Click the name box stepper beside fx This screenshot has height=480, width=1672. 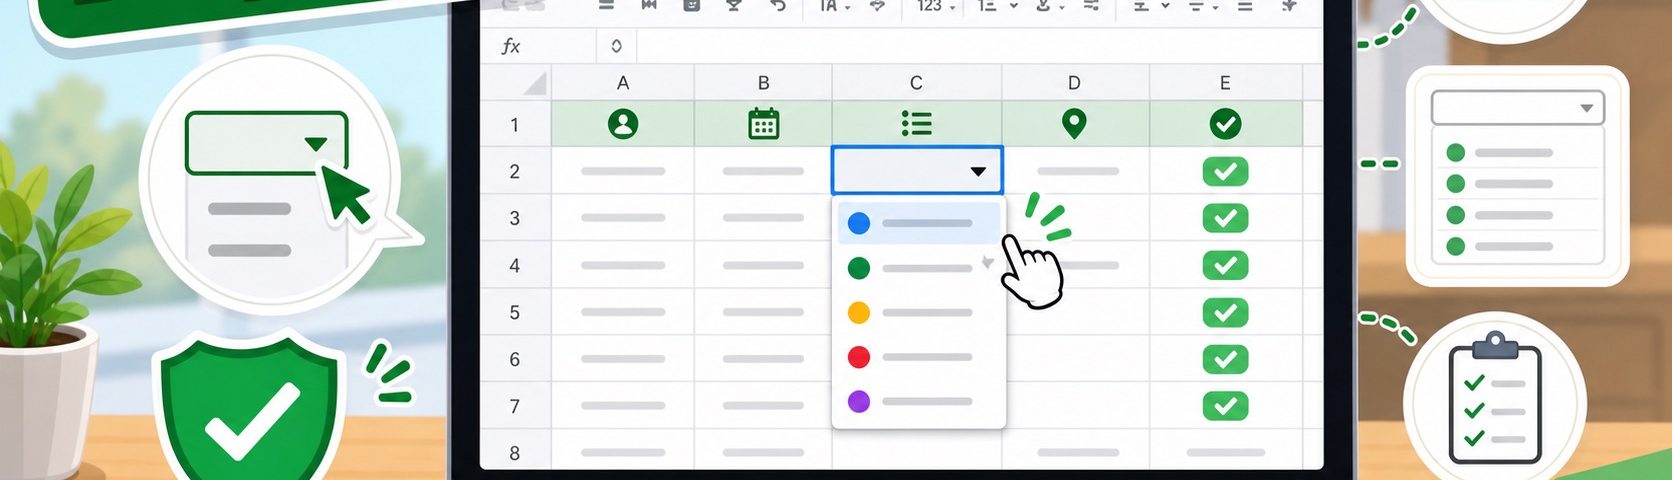click(x=616, y=46)
